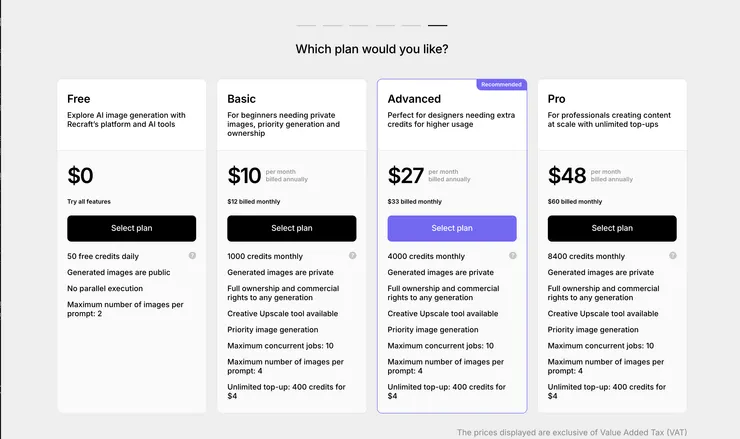Jump to the fourth progress step dash

[x=385, y=25]
